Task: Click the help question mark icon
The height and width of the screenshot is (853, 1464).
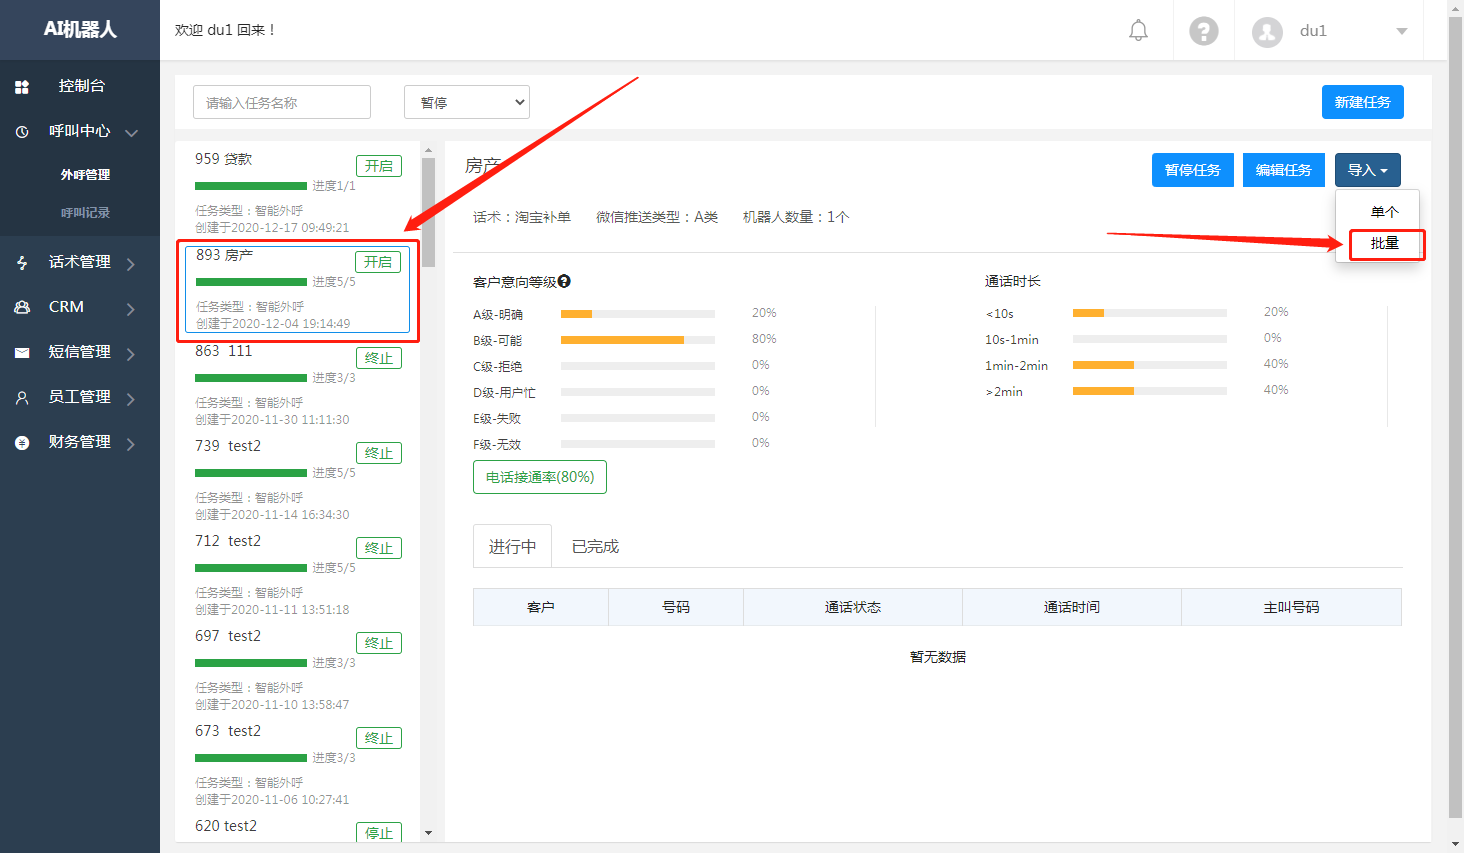Action: (x=1204, y=31)
